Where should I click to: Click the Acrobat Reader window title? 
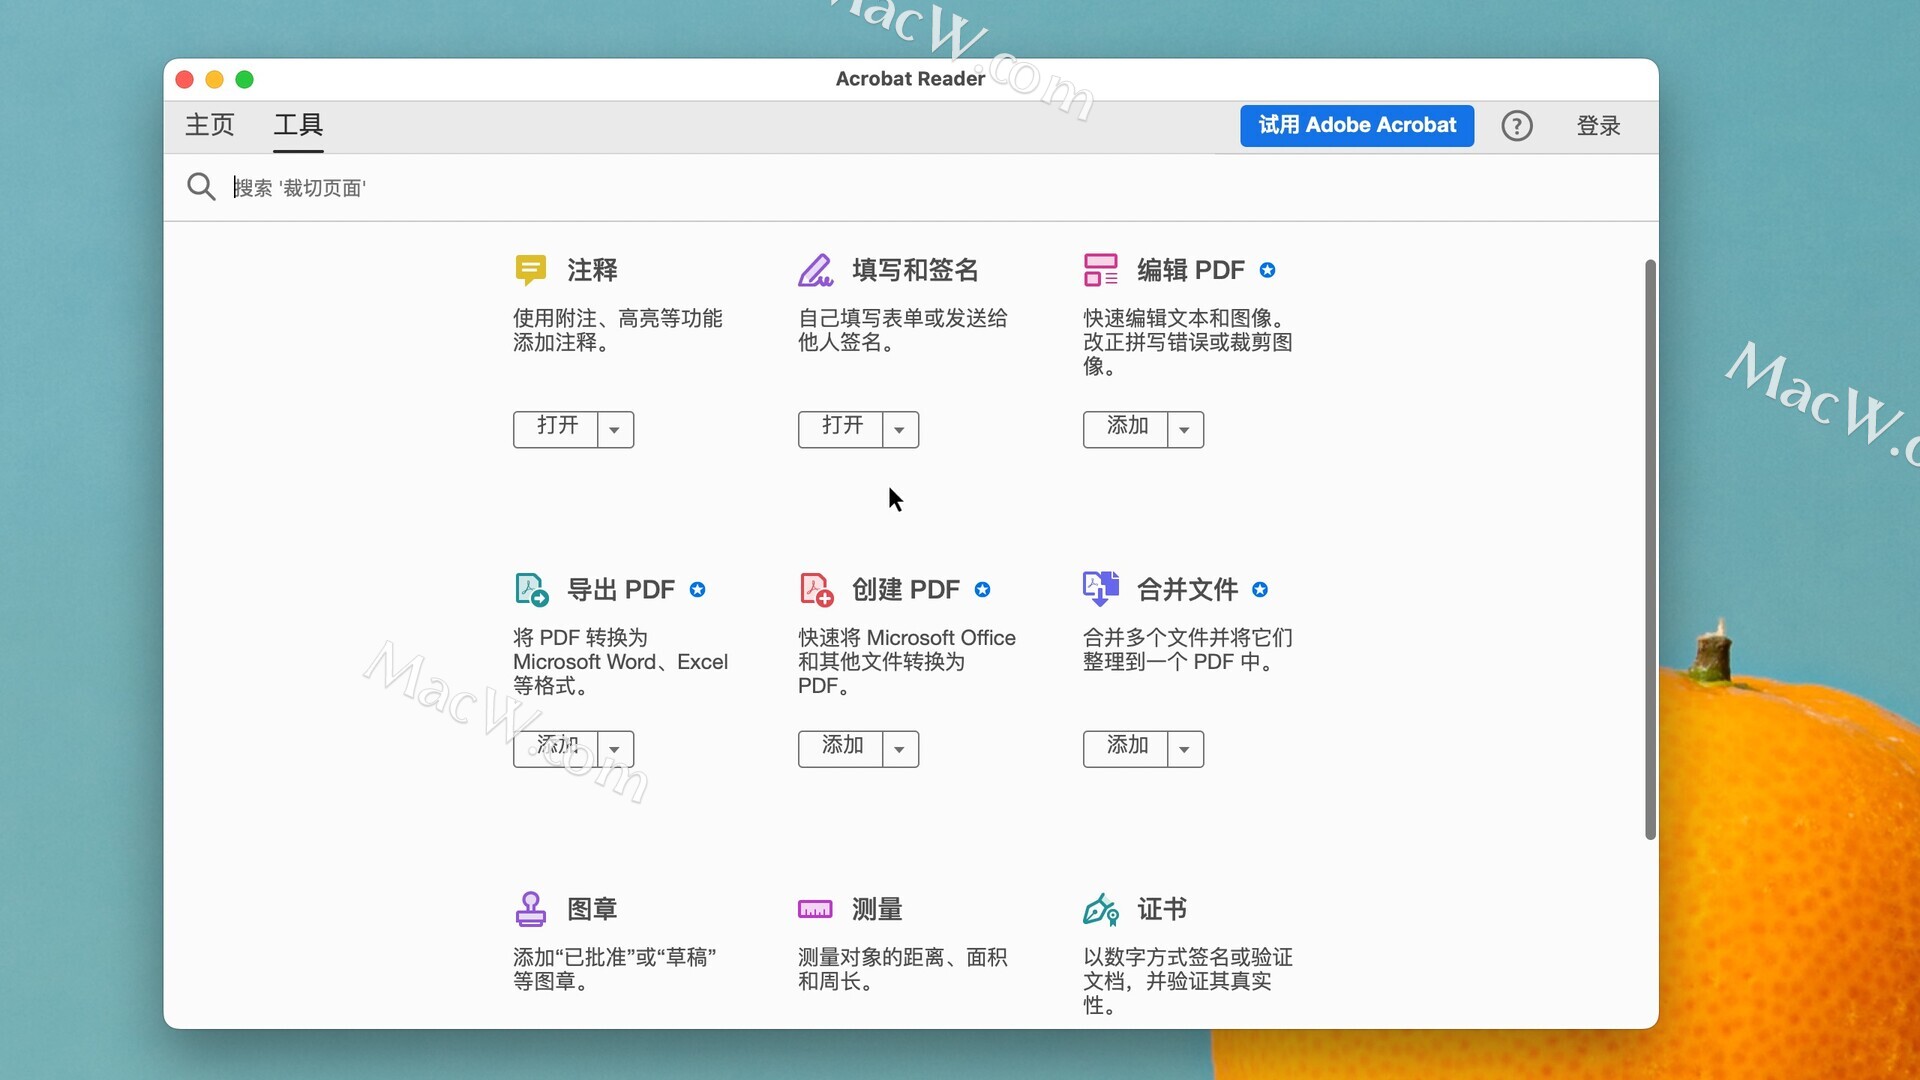click(x=910, y=79)
